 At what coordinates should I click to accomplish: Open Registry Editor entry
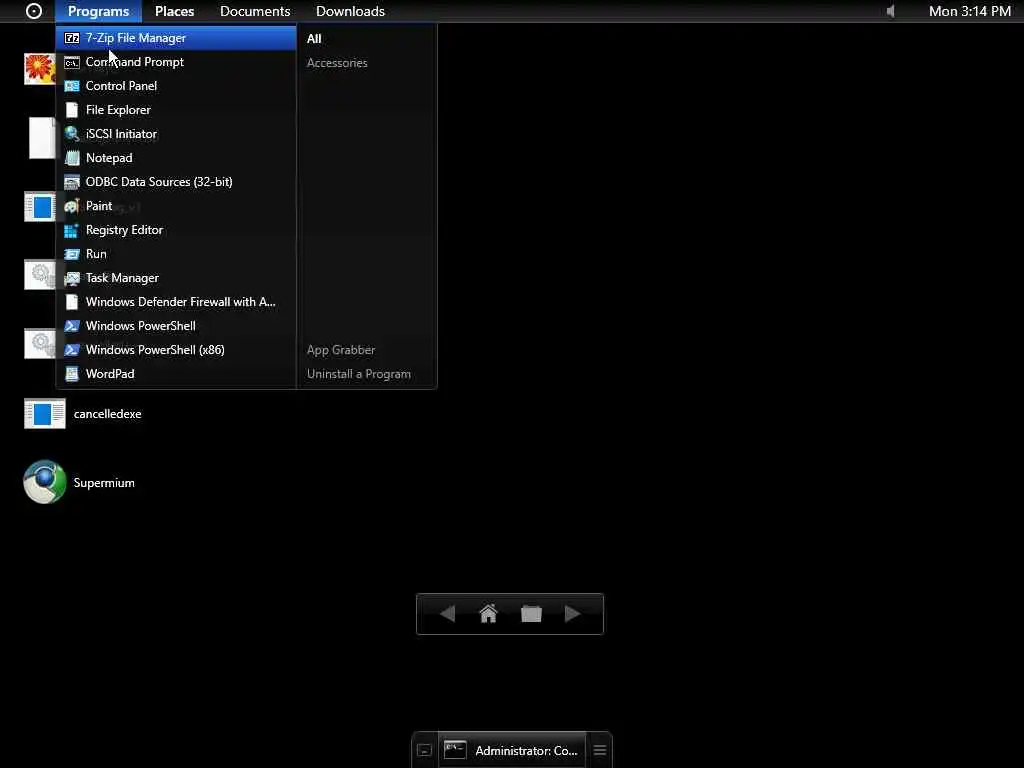pyautogui.click(x=176, y=230)
